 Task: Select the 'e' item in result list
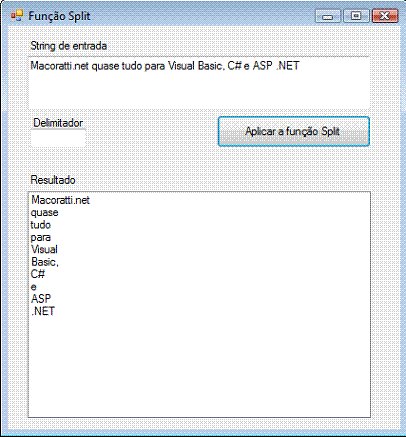click(34, 287)
